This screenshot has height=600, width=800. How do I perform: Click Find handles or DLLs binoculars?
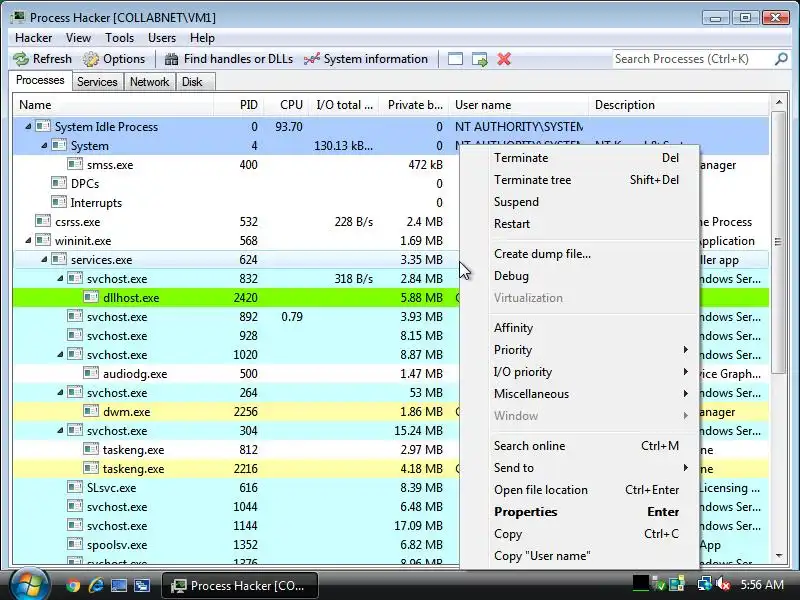pyautogui.click(x=171, y=59)
